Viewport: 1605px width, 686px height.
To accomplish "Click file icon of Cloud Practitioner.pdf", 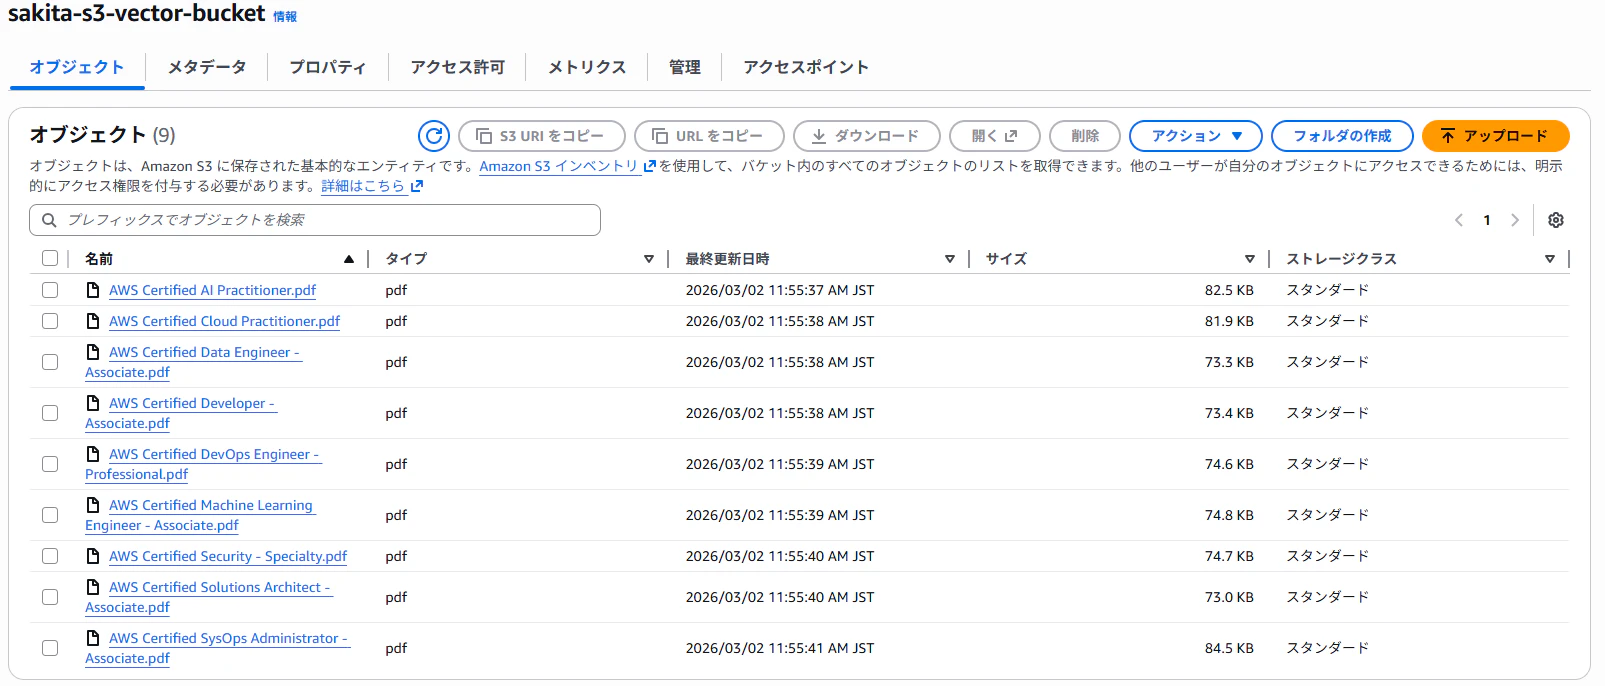I will (x=93, y=321).
